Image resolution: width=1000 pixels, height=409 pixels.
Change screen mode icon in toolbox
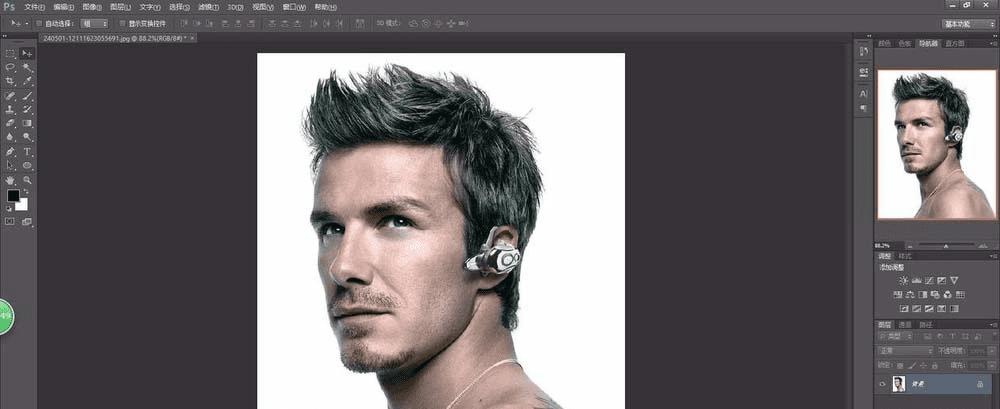pos(27,220)
